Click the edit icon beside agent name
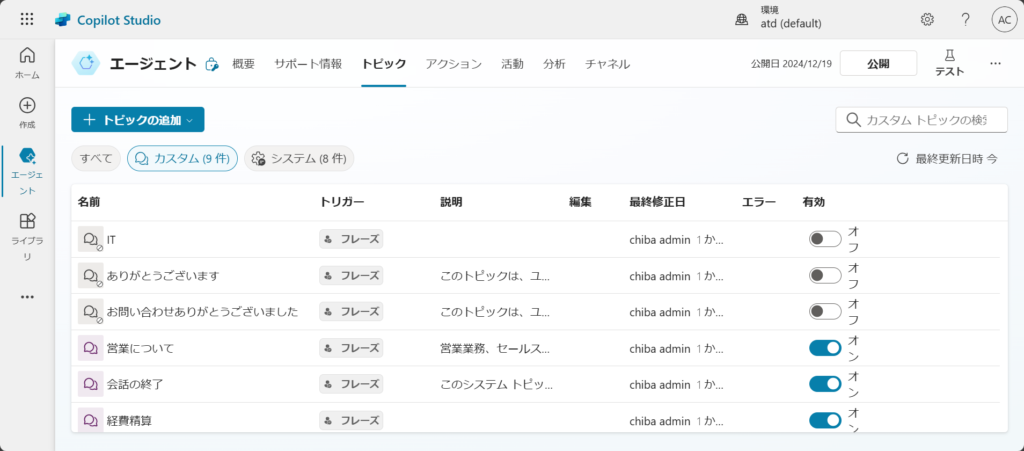Viewport: 1024px width, 451px height. (x=211, y=64)
